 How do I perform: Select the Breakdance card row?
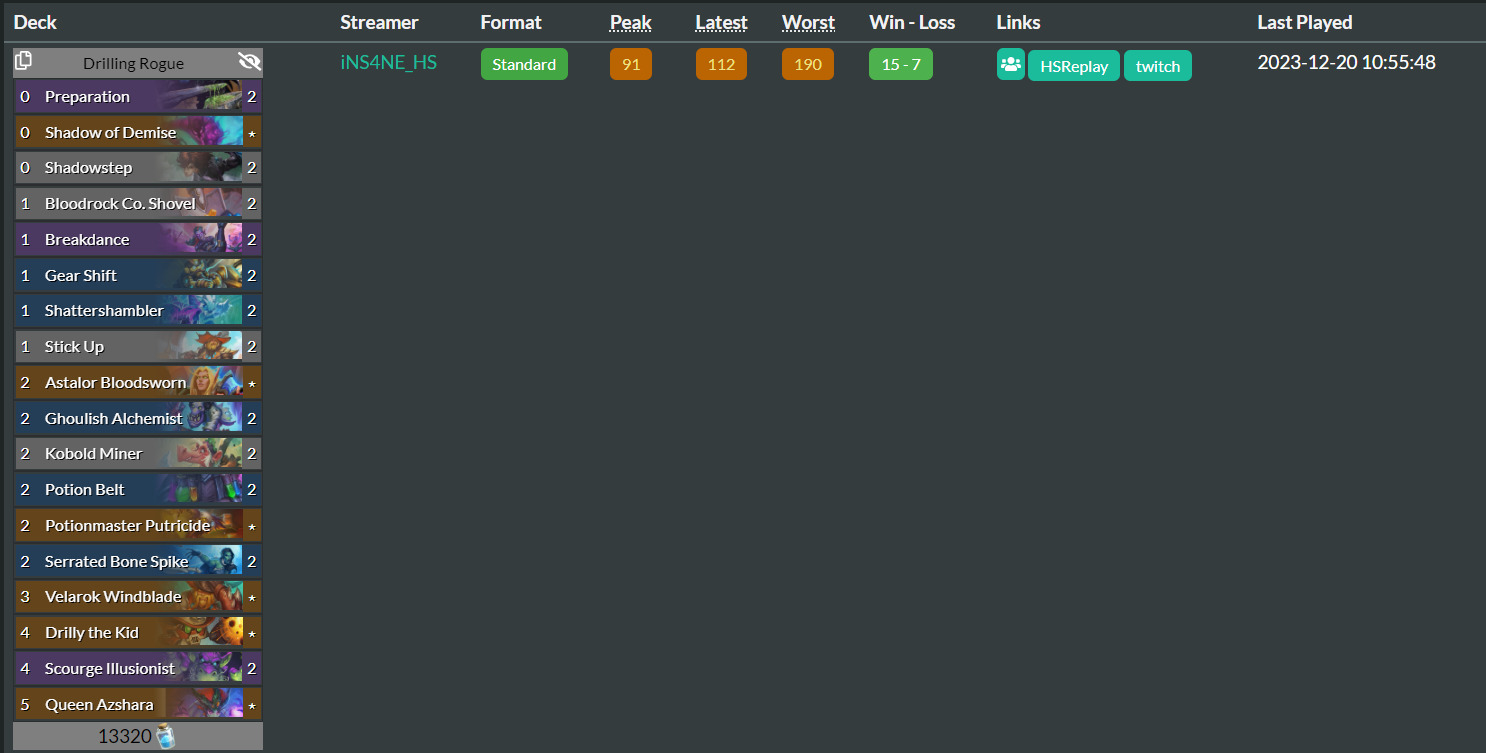[x=138, y=240]
